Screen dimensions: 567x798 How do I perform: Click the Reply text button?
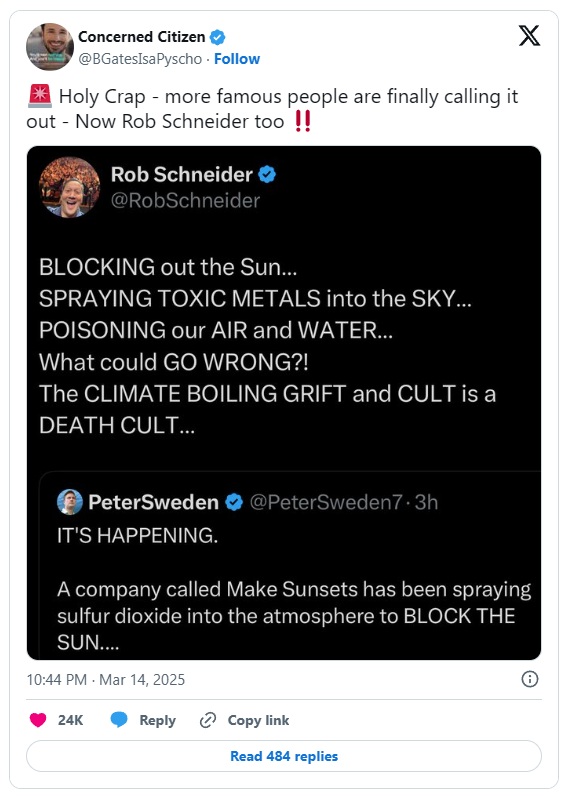click(x=157, y=720)
